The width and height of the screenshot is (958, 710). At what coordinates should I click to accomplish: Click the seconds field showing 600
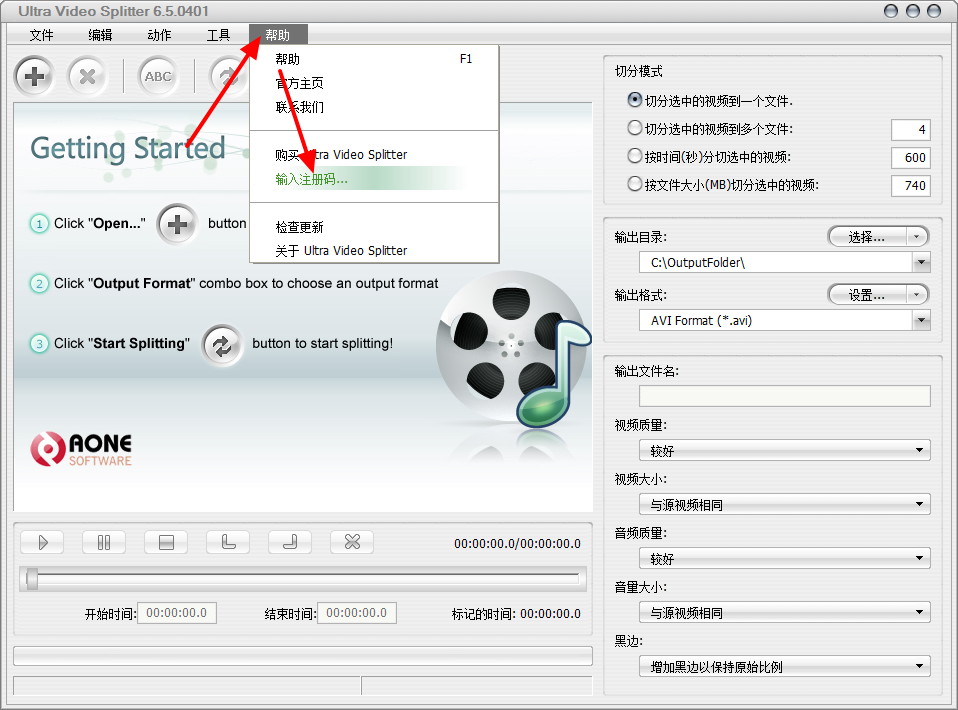[x=910, y=158]
